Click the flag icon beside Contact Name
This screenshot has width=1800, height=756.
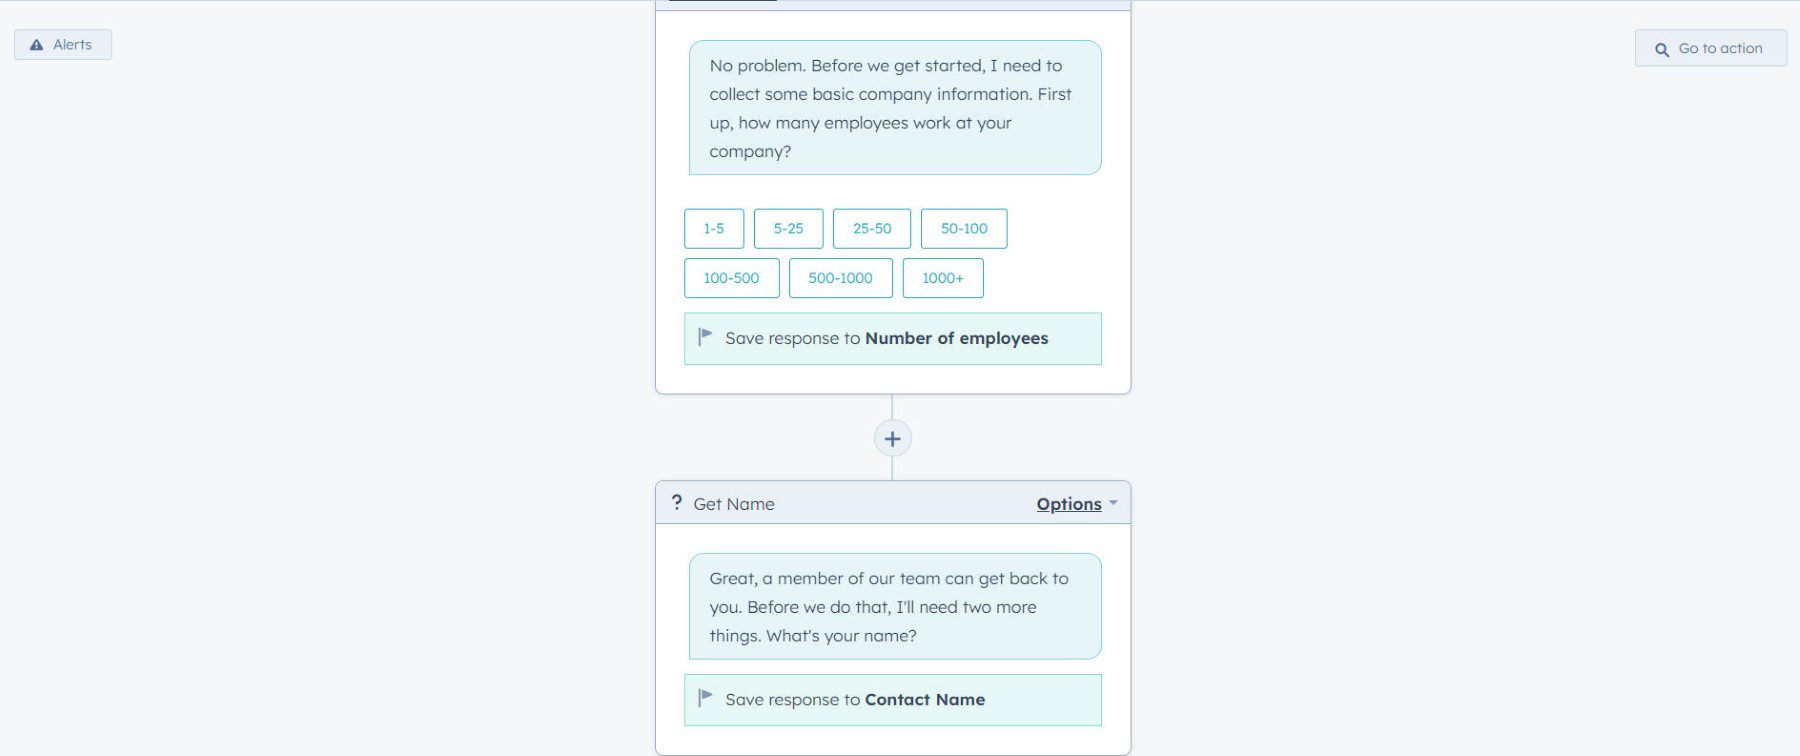(704, 699)
